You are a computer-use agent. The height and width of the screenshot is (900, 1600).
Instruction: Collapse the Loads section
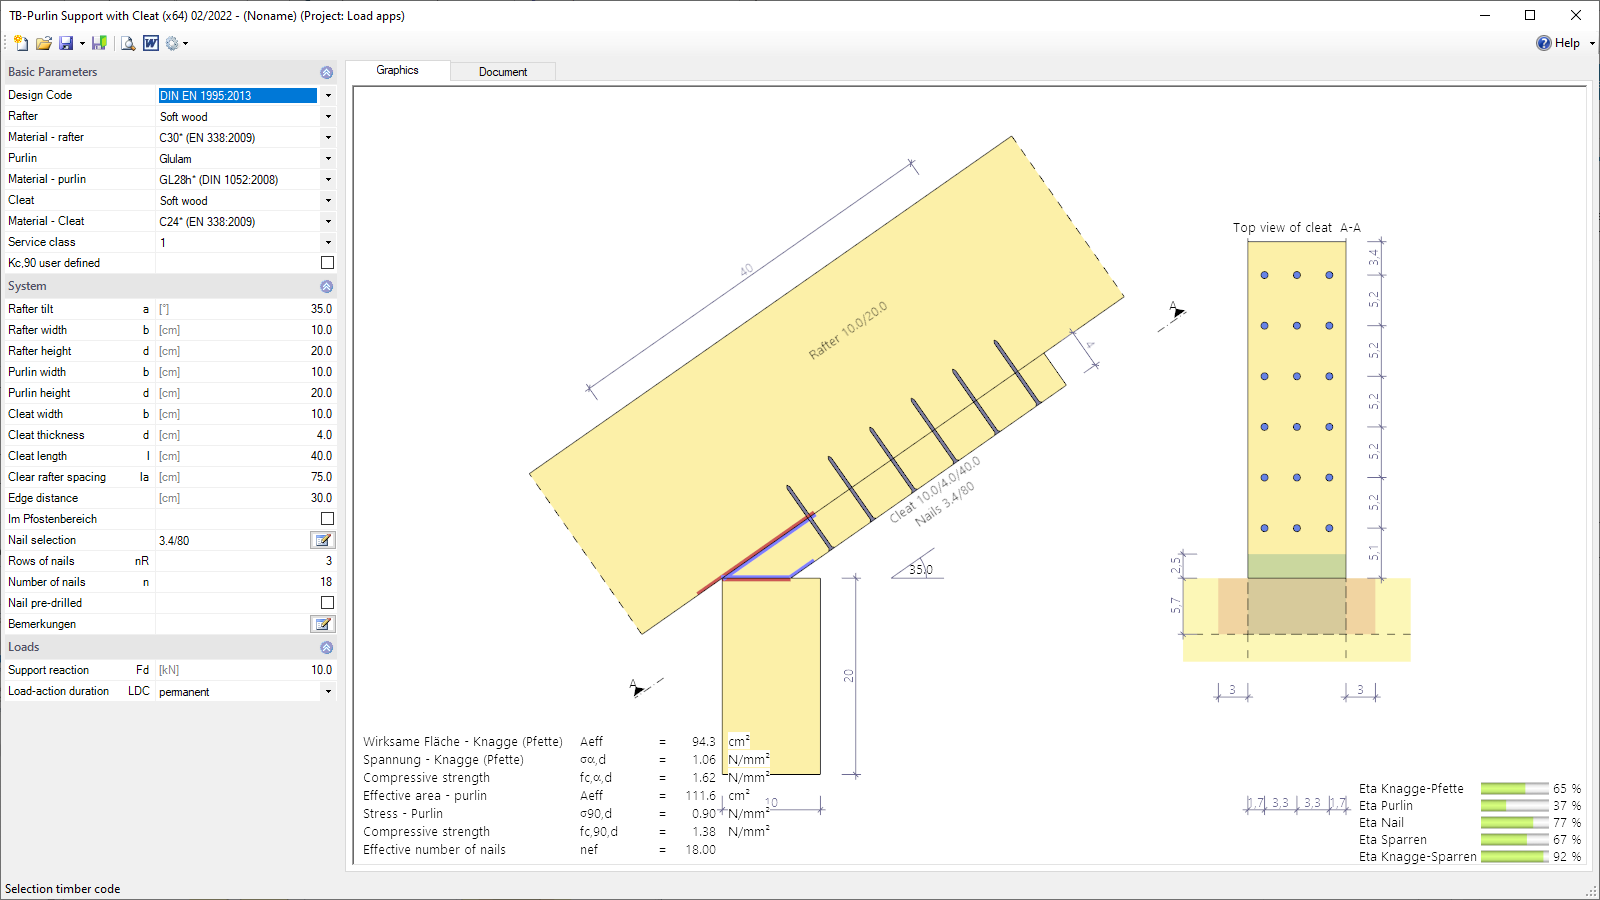326,647
